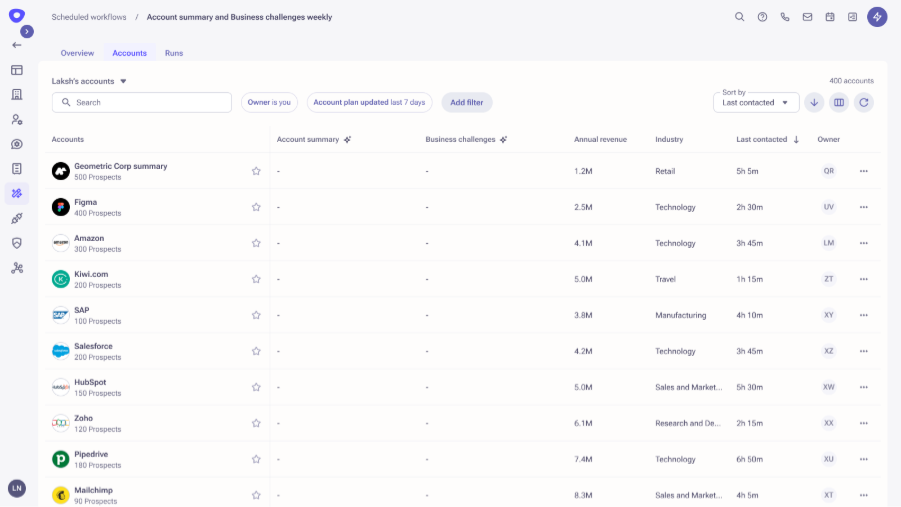
Task: Refresh the accounts list
Action: click(864, 102)
